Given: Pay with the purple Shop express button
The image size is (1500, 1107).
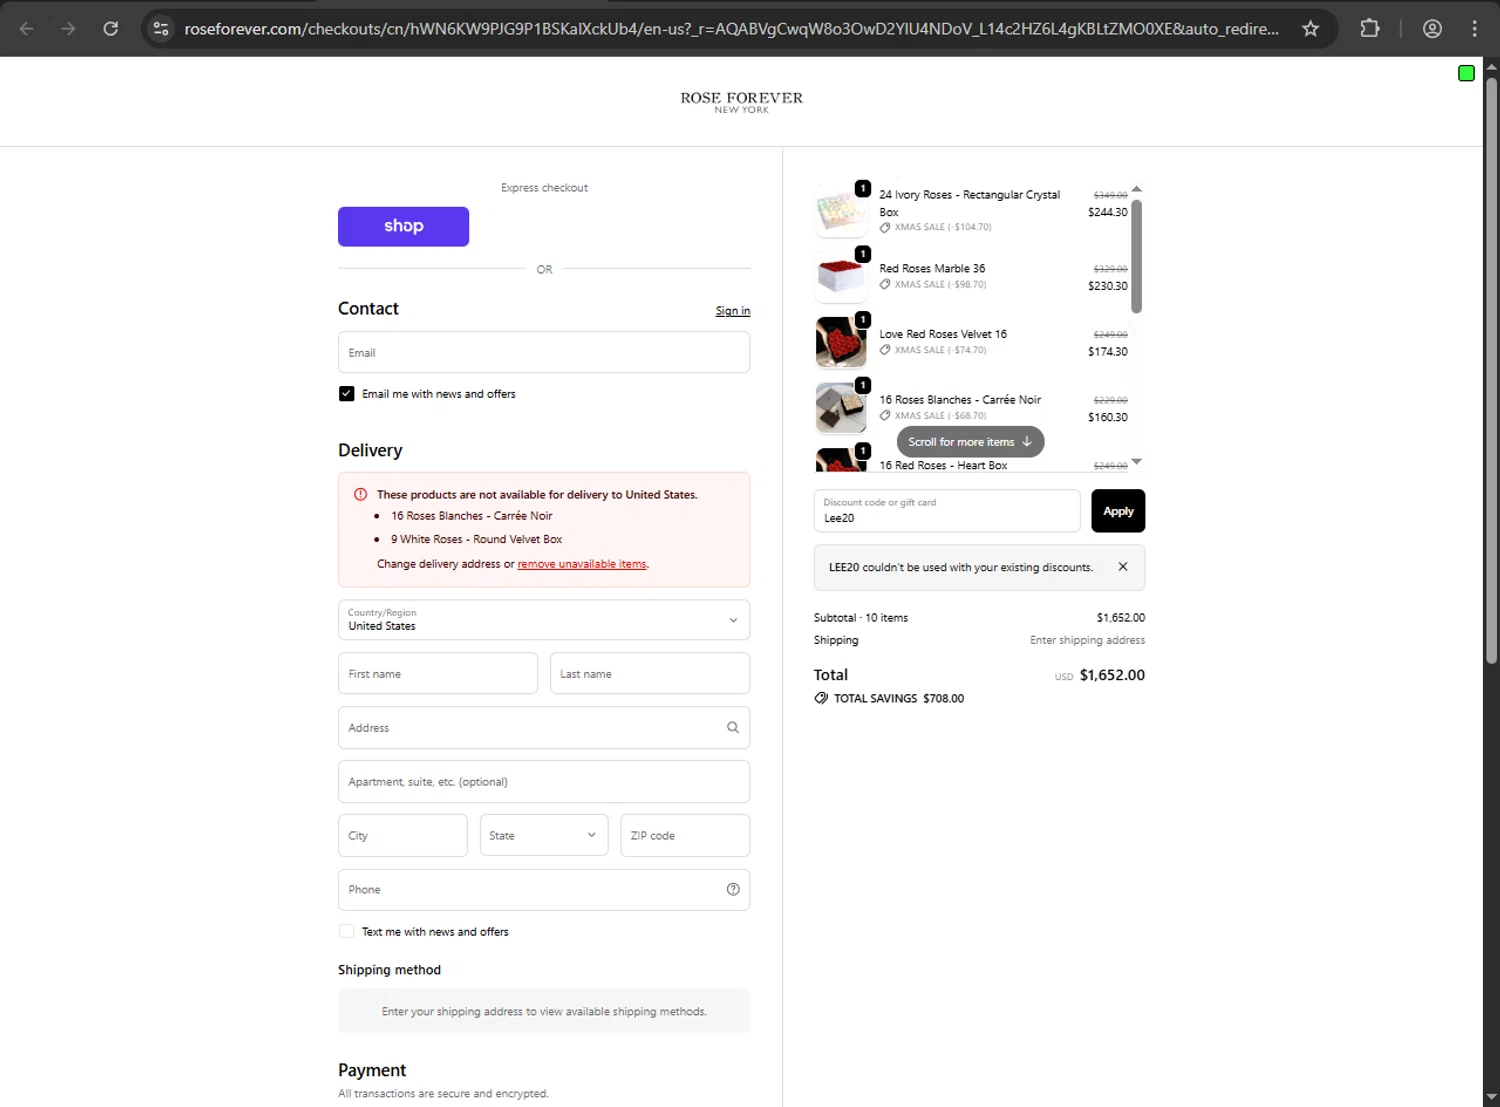Looking at the screenshot, I should 403,226.
